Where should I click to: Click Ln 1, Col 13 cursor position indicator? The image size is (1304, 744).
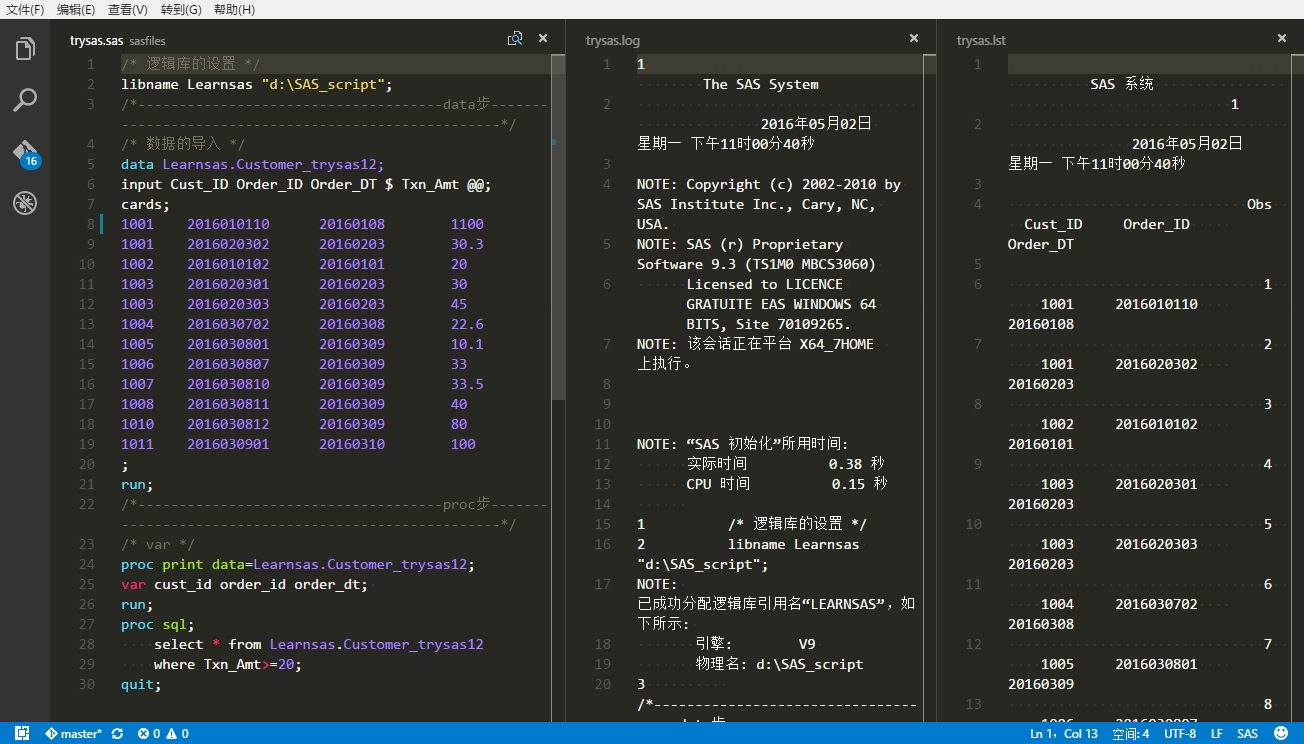[x=1064, y=733]
